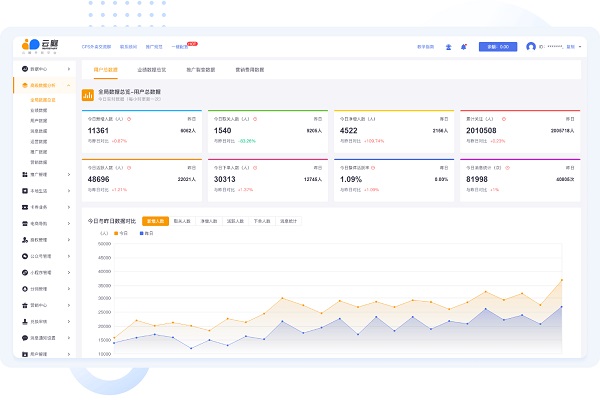Image resolution: width=600 pixels, height=400 pixels.
Task: Click the user avatar icon
Action: tap(530, 47)
